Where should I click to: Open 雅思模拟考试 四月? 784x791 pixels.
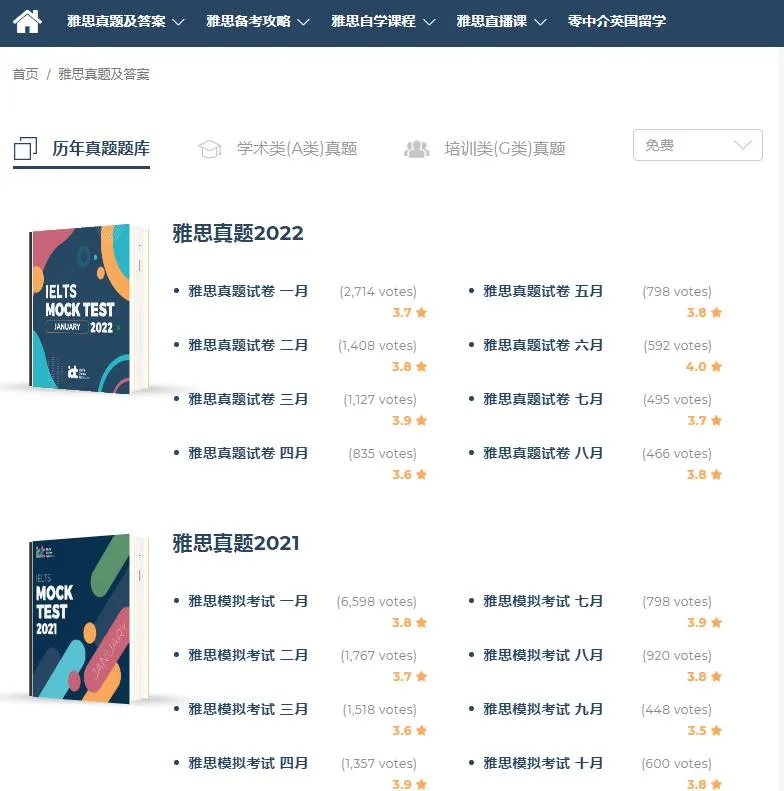pos(248,763)
